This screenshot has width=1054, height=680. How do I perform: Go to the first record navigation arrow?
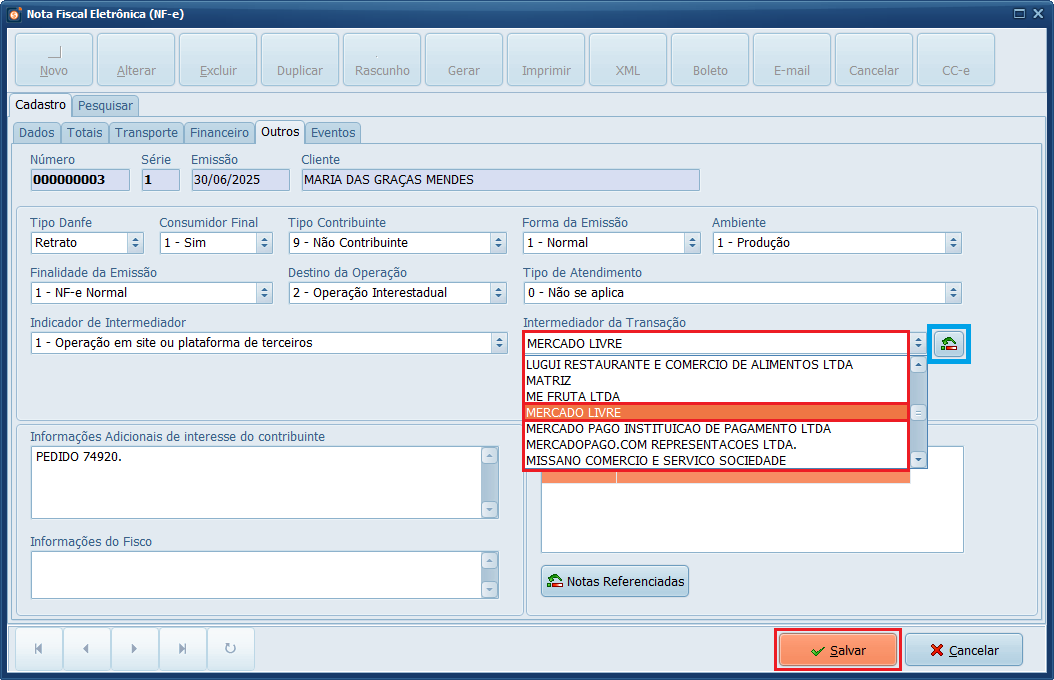click(38, 649)
